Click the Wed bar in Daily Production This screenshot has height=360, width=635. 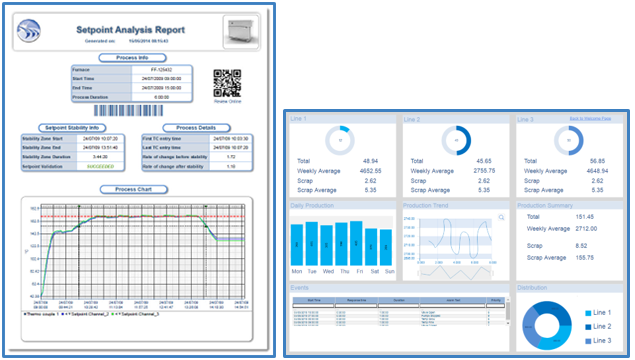(327, 245)
